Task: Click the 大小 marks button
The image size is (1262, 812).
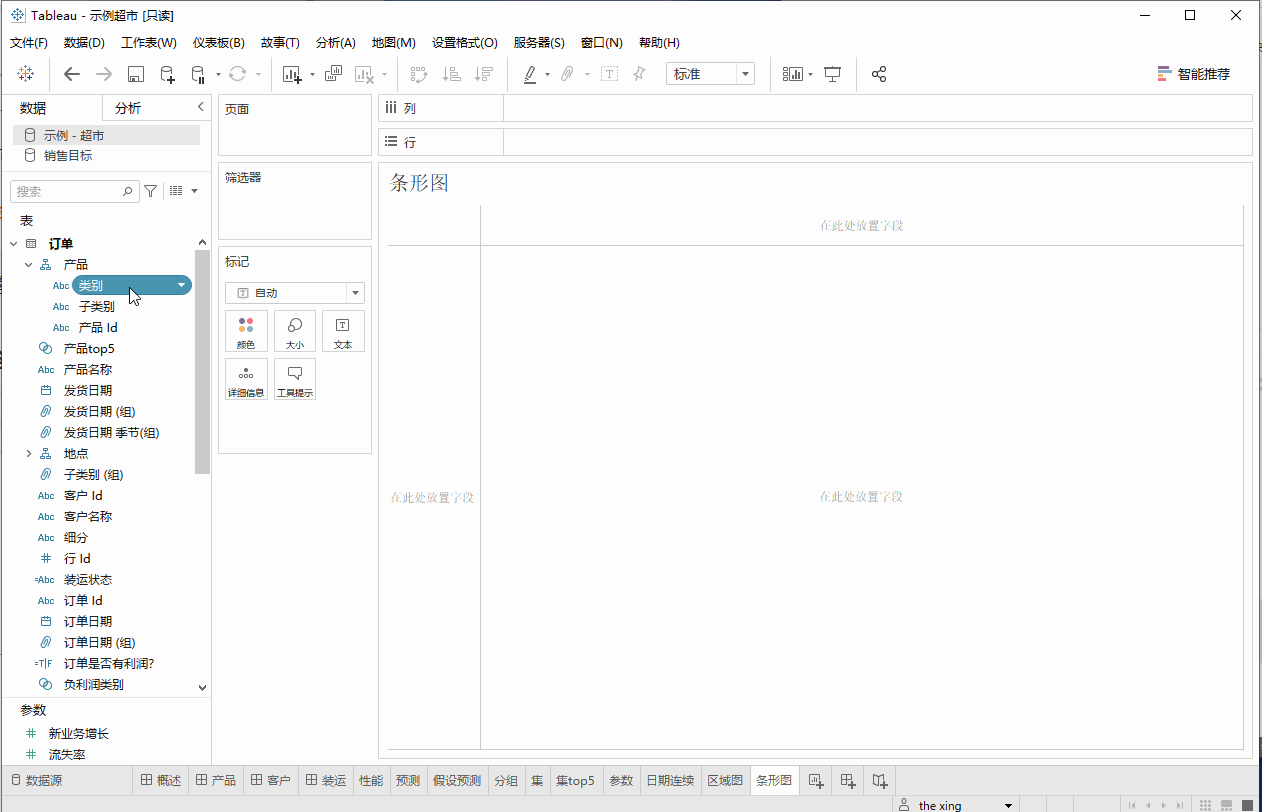Action: click(x=295, y=331)
